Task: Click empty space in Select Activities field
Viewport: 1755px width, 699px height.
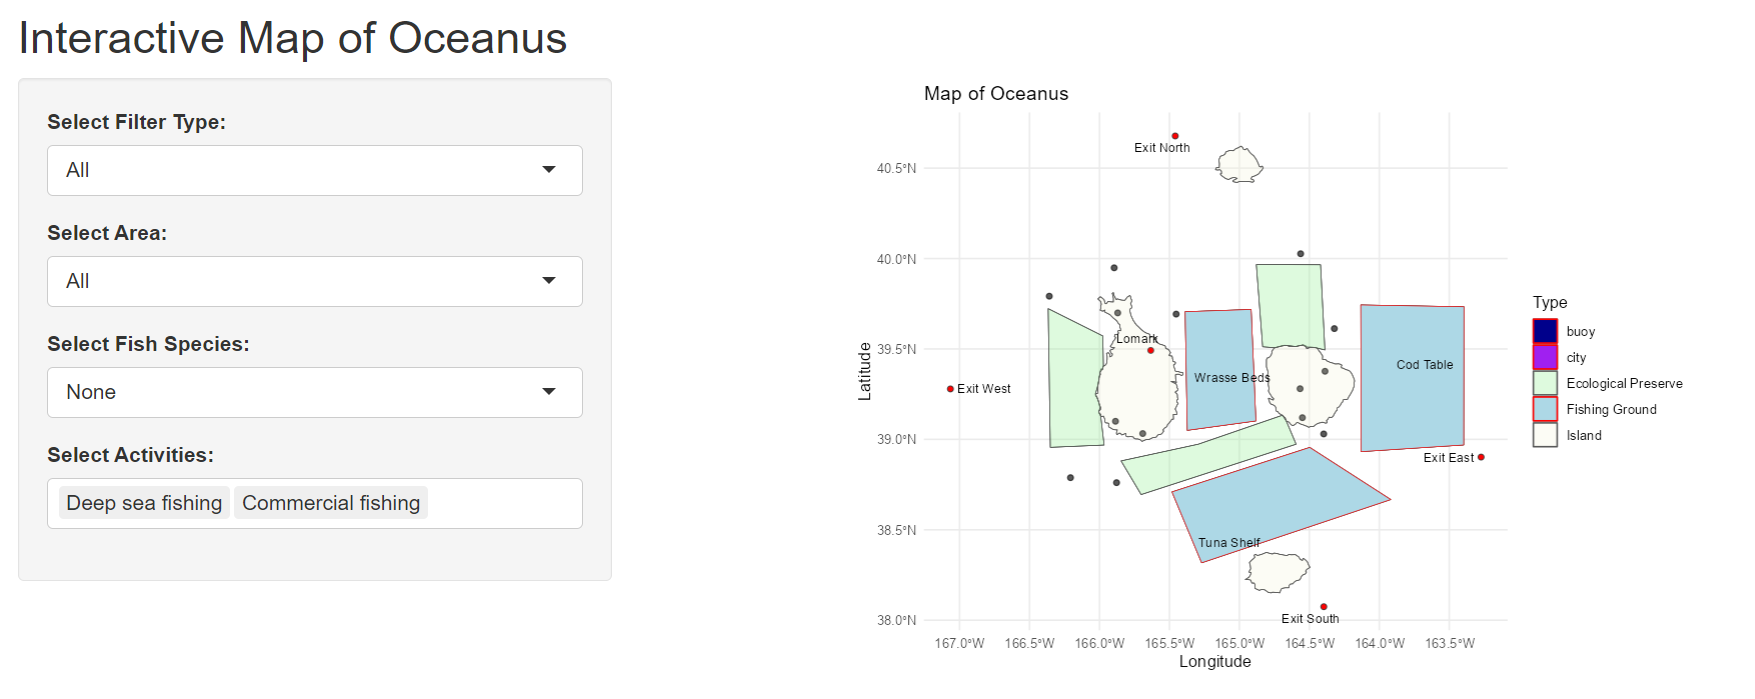Action: click(x=504, y=503)
